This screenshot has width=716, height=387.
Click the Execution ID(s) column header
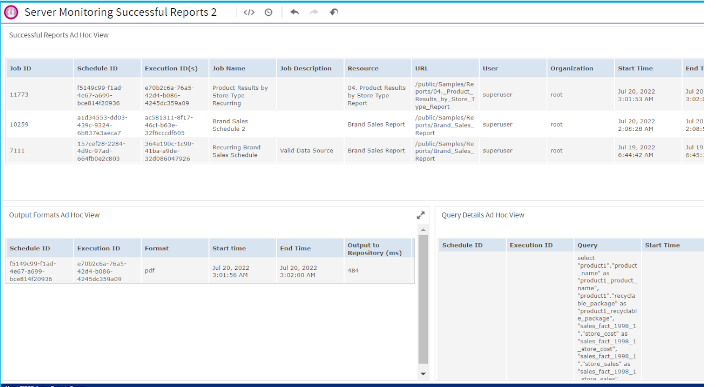174,68
